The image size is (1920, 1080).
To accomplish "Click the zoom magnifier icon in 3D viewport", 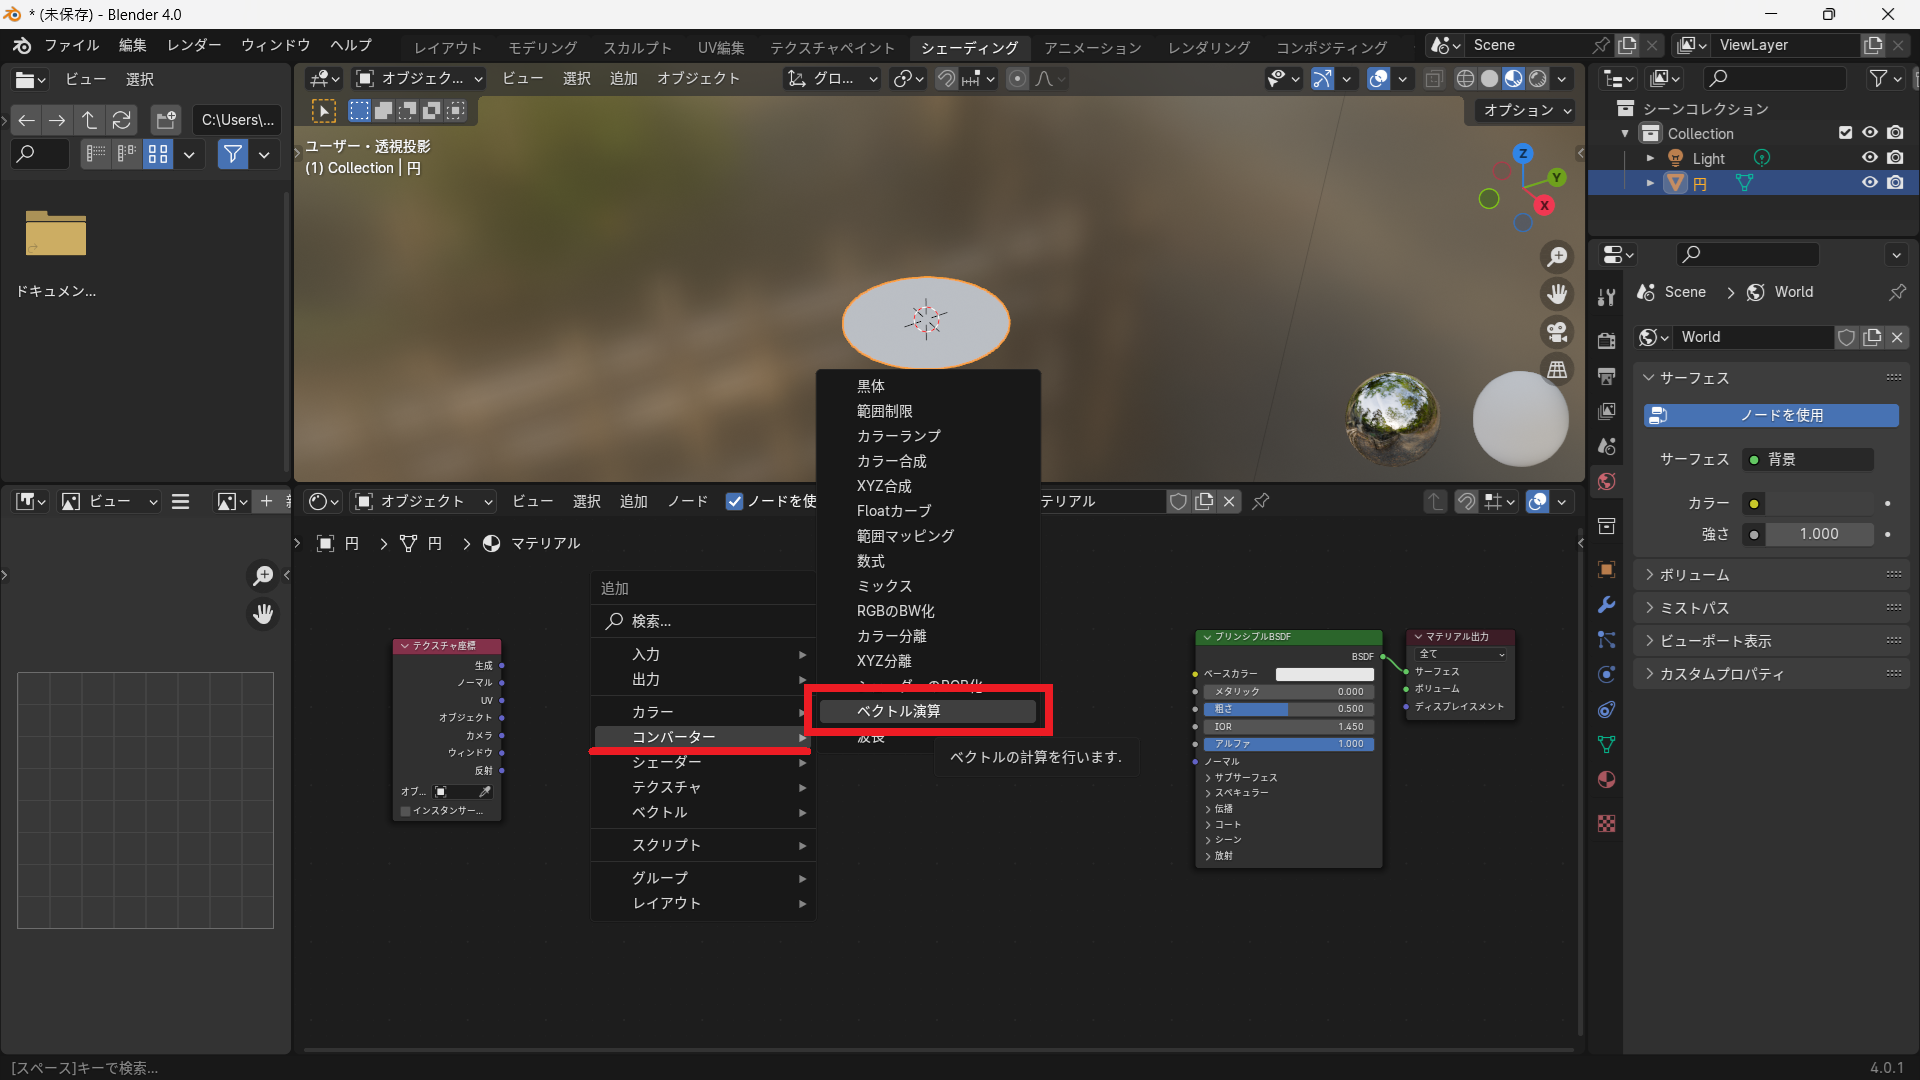I will tap(1557, 257).
